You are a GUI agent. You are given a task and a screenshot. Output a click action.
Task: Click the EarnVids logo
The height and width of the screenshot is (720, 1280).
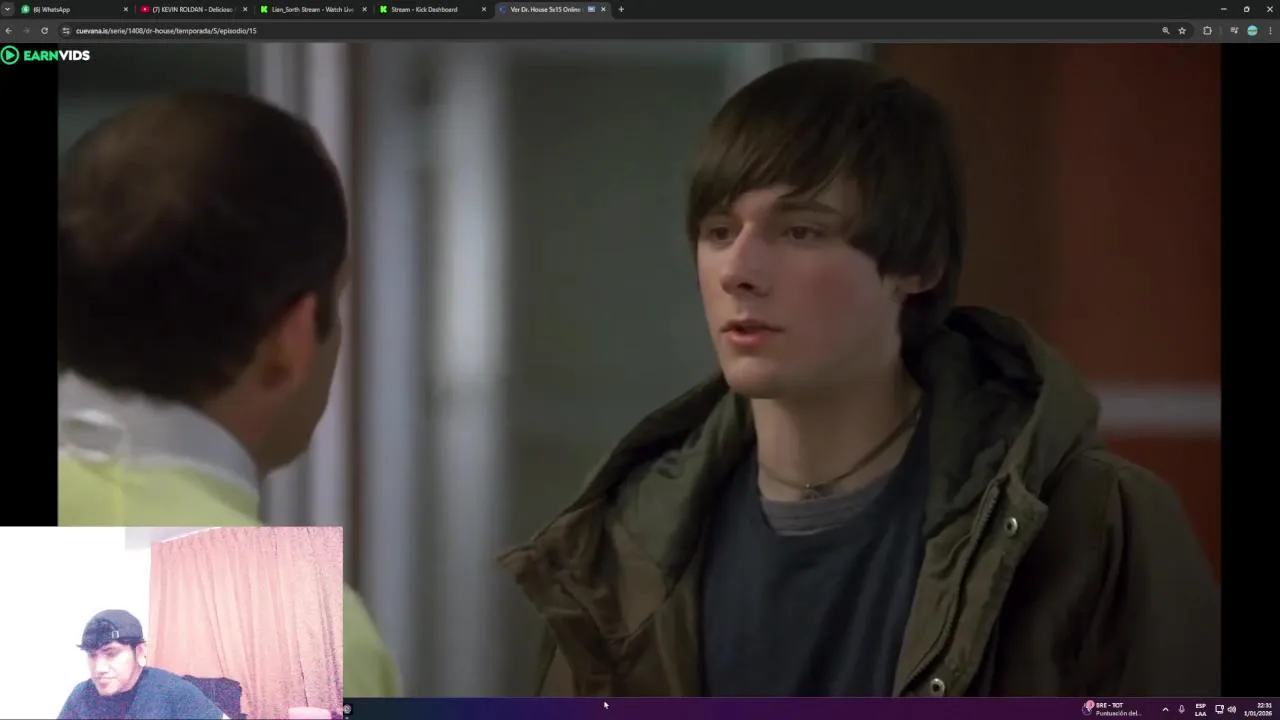pos(46,55)
